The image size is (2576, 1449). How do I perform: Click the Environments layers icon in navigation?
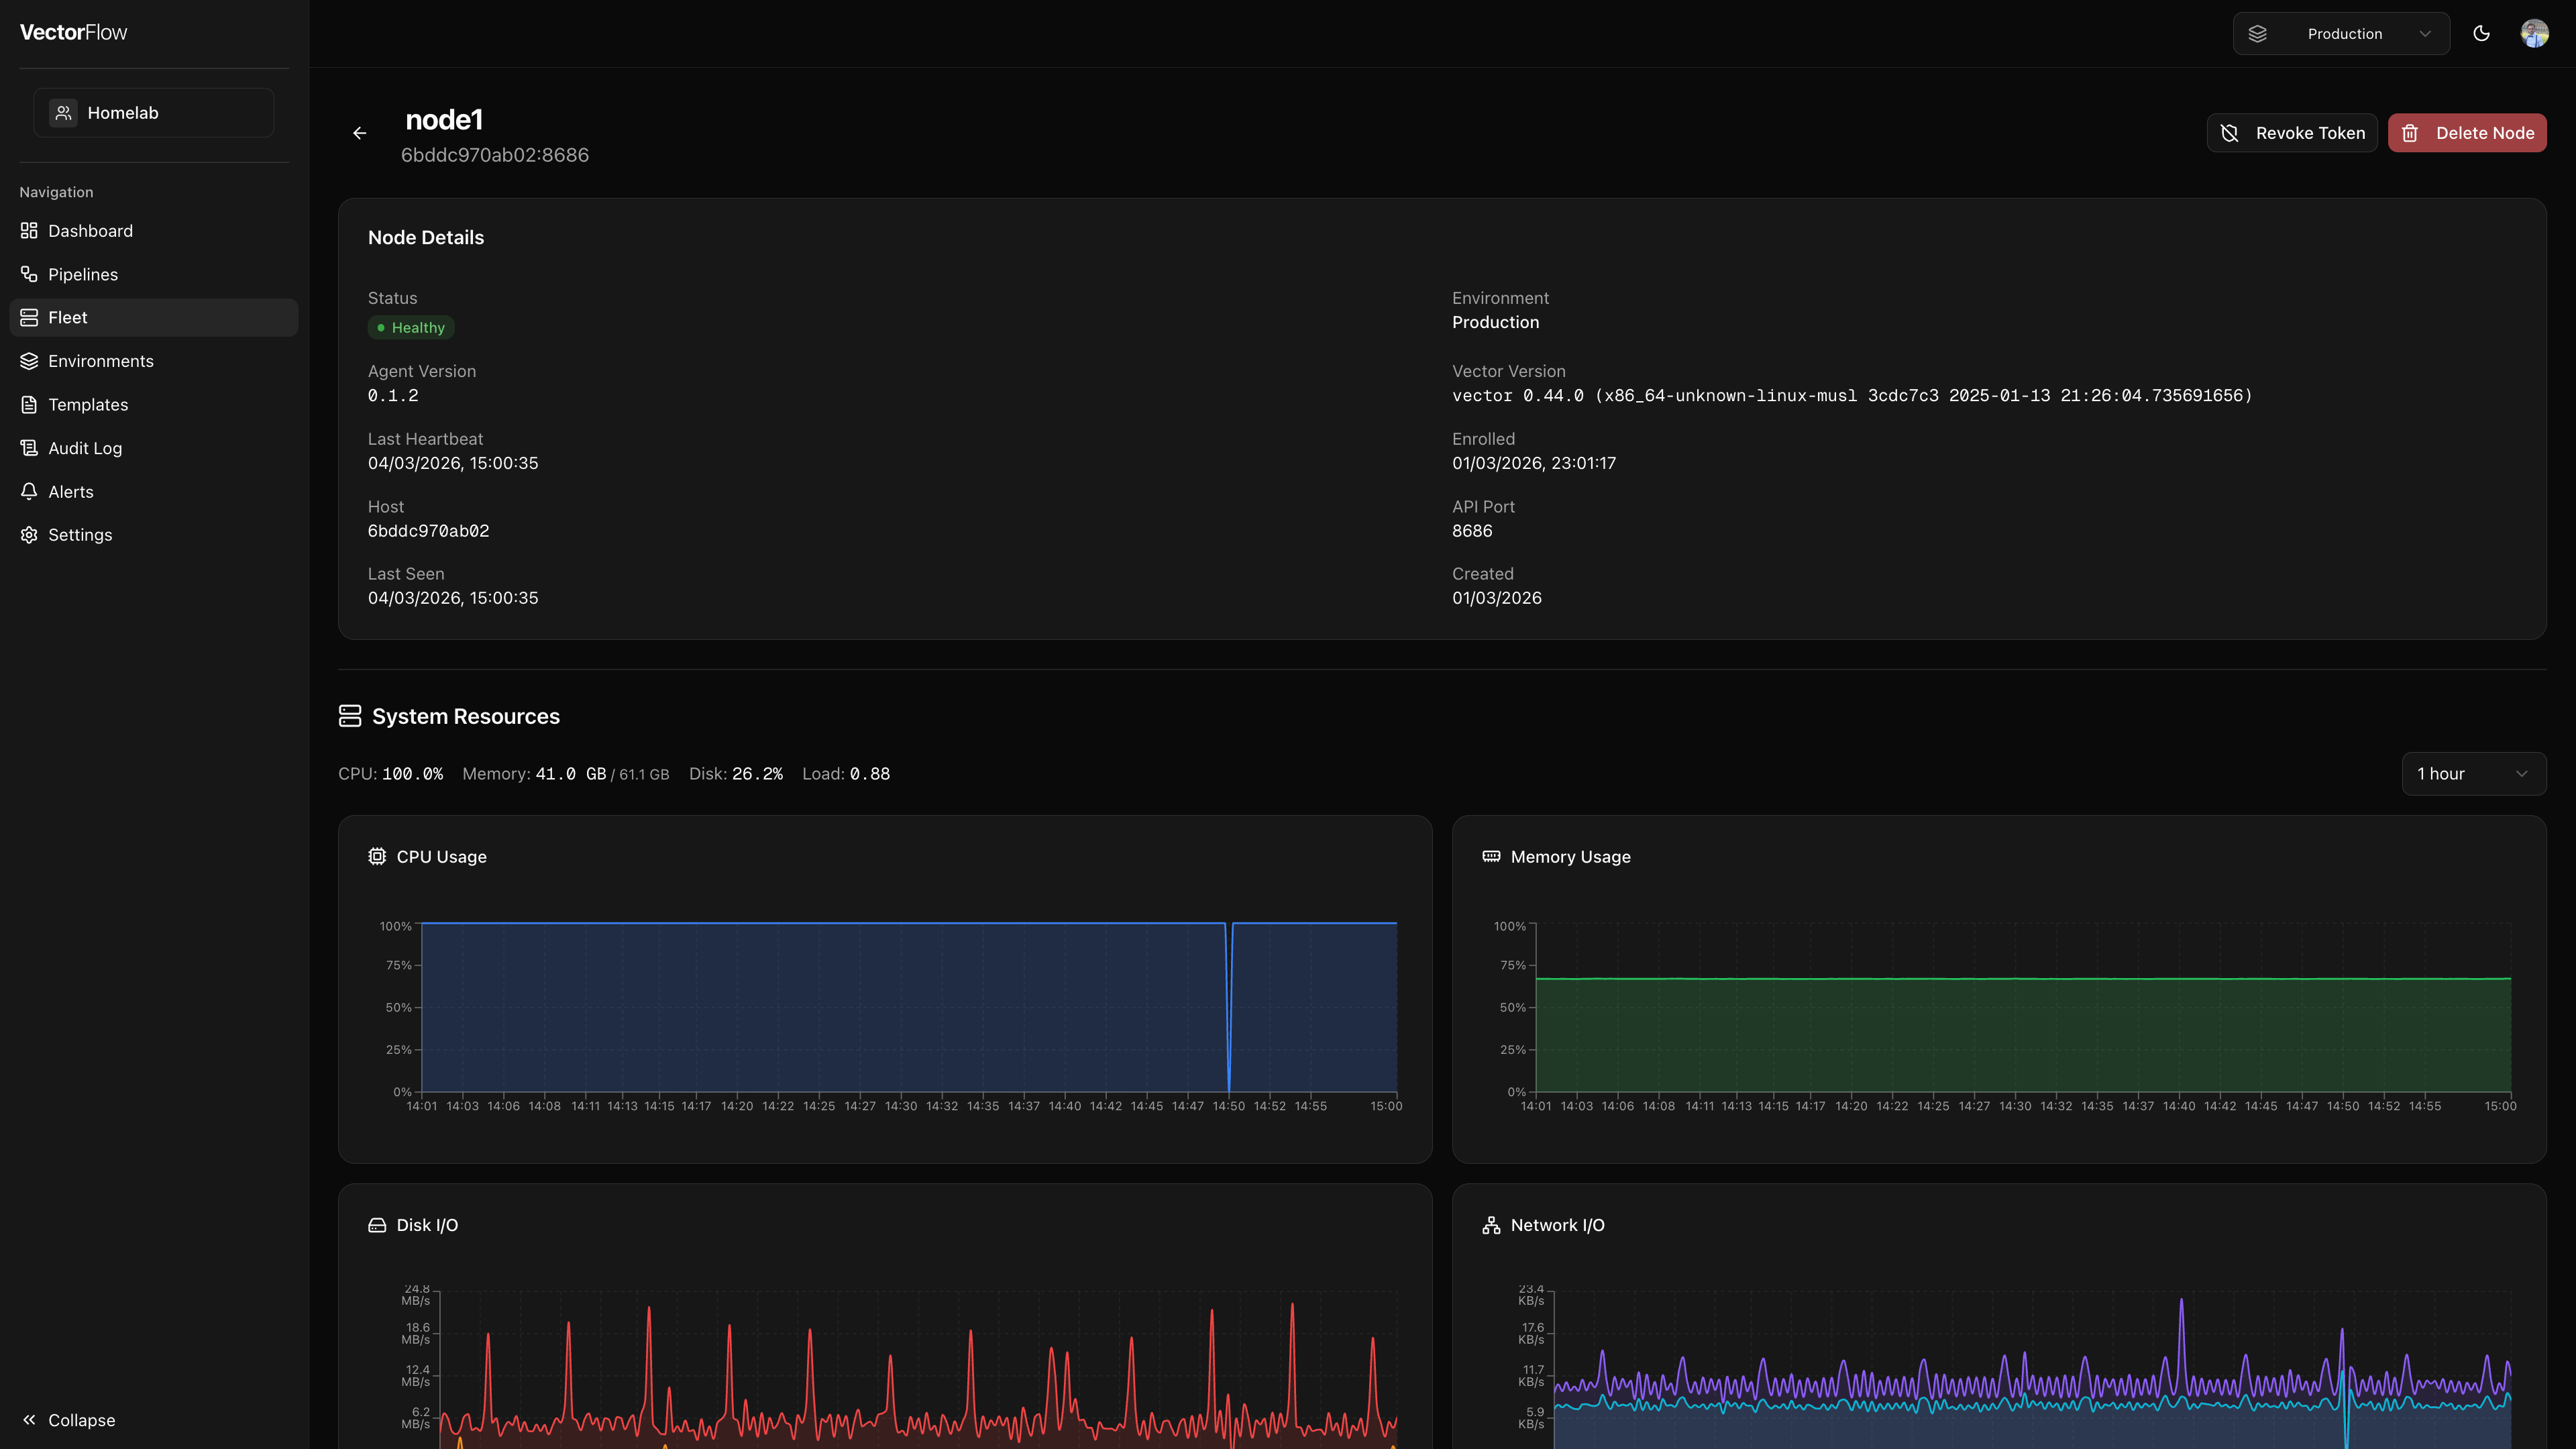point(29,361)
